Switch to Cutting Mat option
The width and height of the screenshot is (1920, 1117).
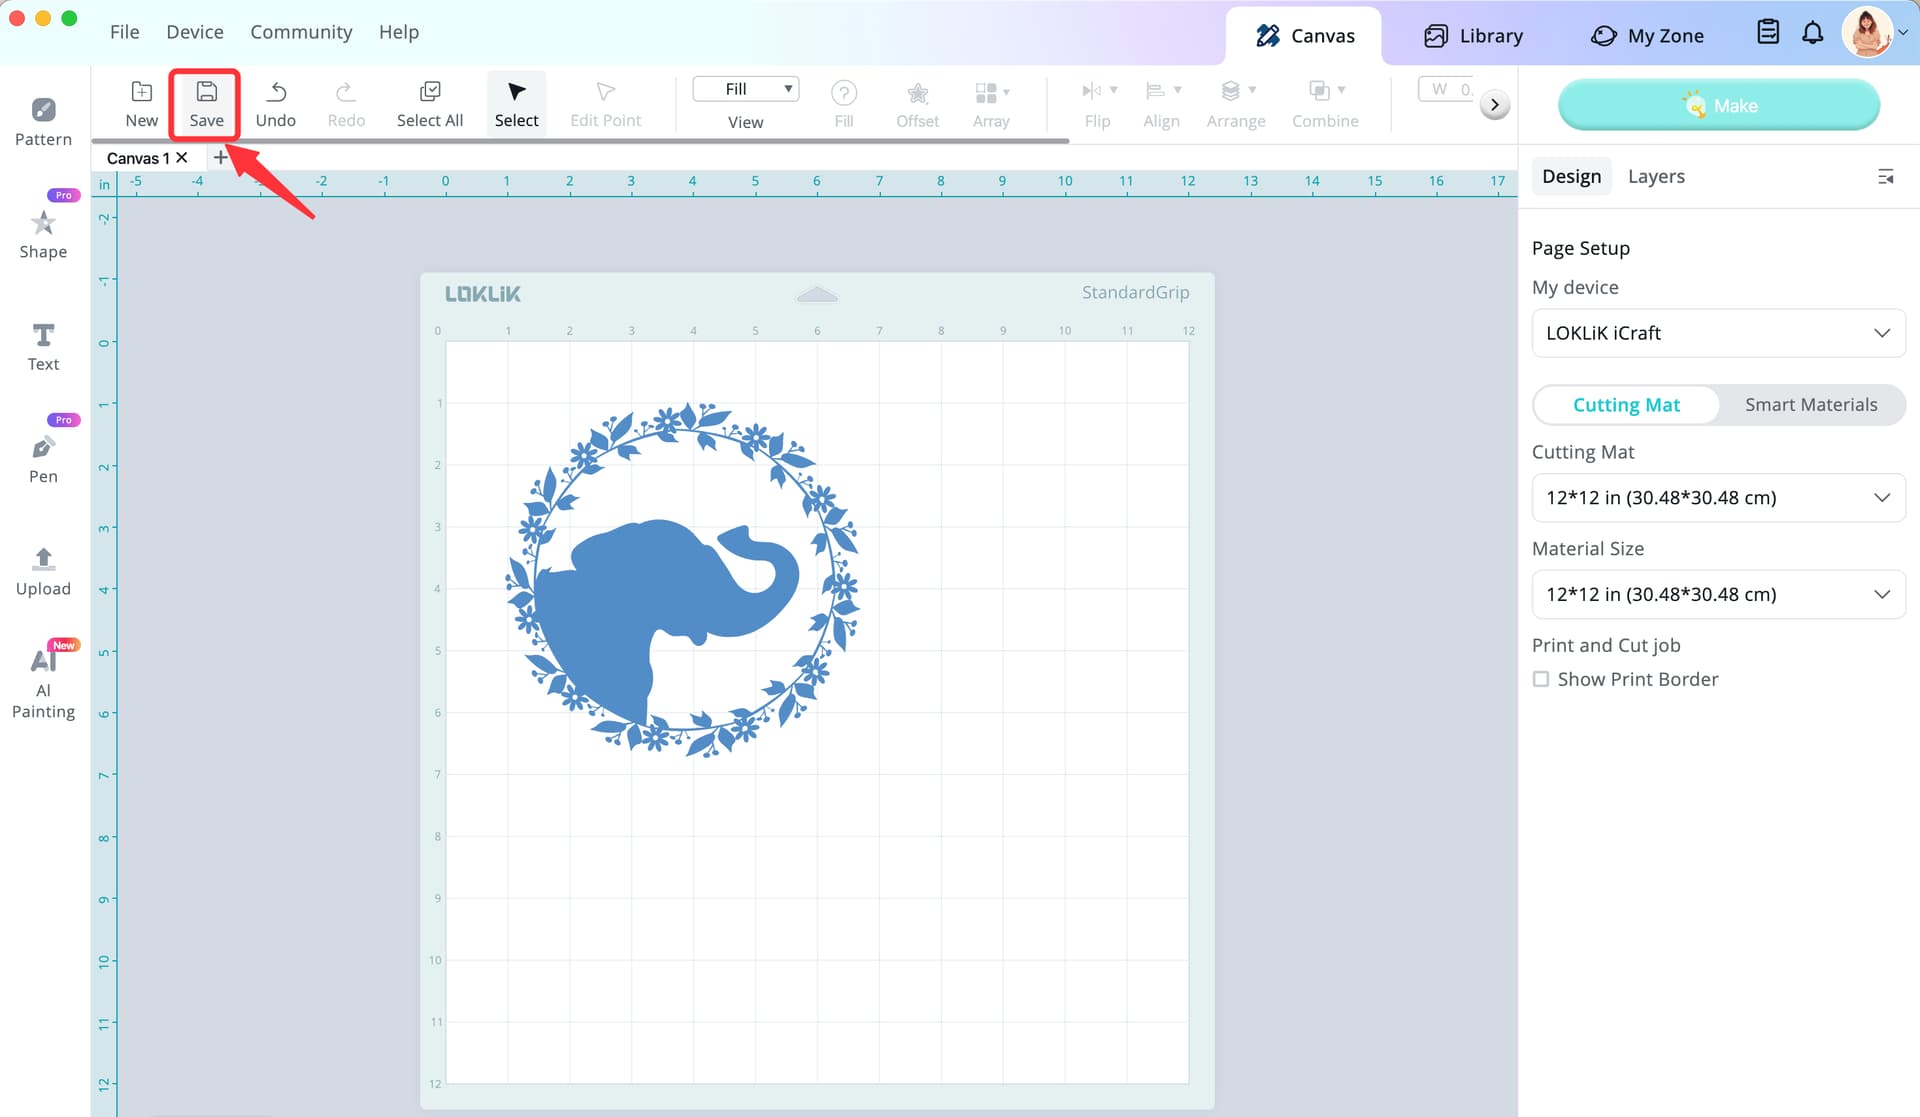click(1626, 404)
